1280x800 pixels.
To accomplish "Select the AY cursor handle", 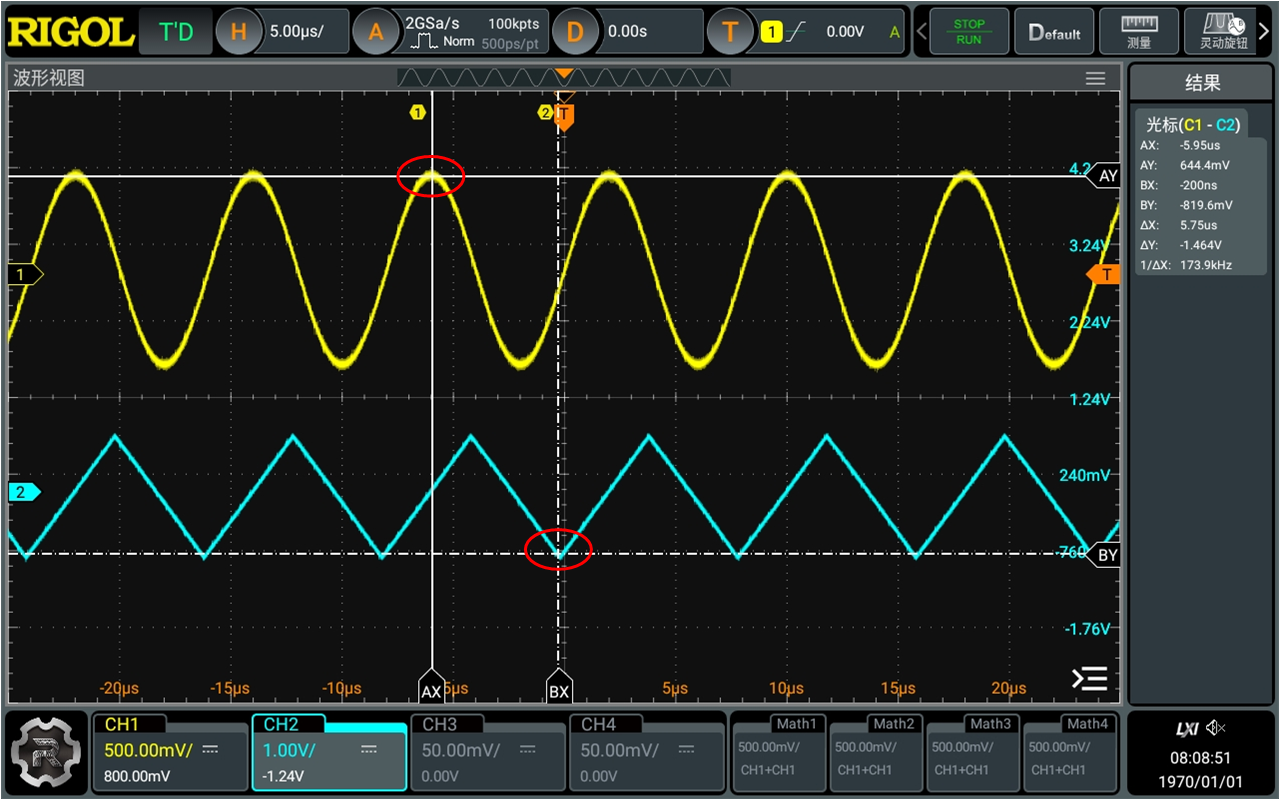I will 1105,176.
